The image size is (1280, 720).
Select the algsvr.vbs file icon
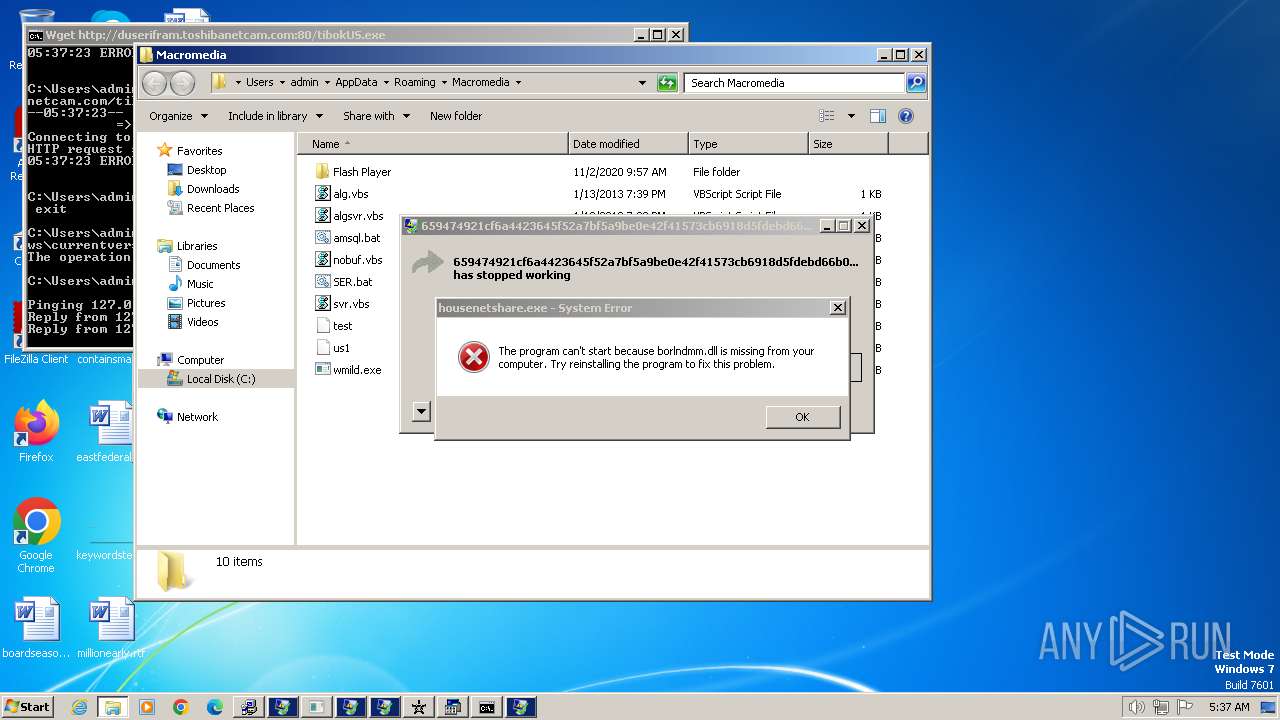[x=323, y=216]
